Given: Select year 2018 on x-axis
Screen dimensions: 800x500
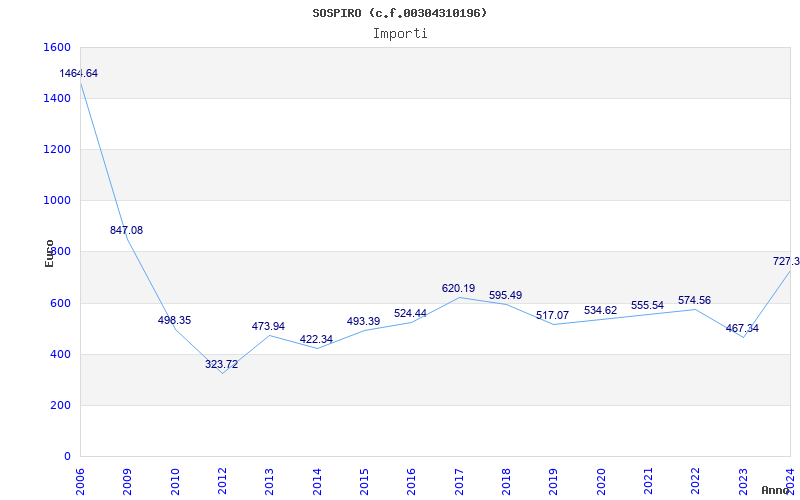Looking at the screenshot, I should 506,481.
